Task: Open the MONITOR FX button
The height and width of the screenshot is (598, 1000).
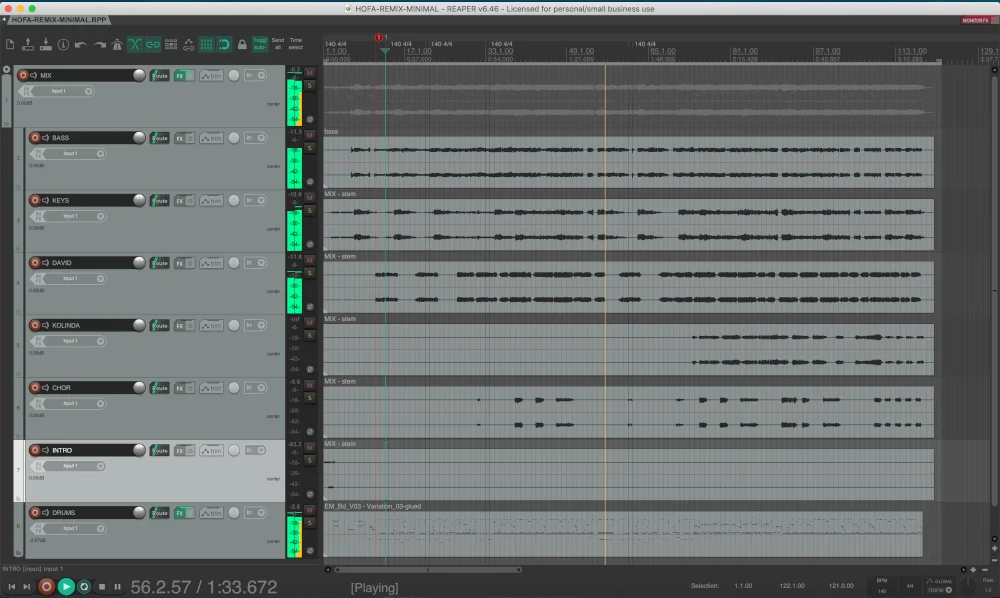Action: (977, 20)
